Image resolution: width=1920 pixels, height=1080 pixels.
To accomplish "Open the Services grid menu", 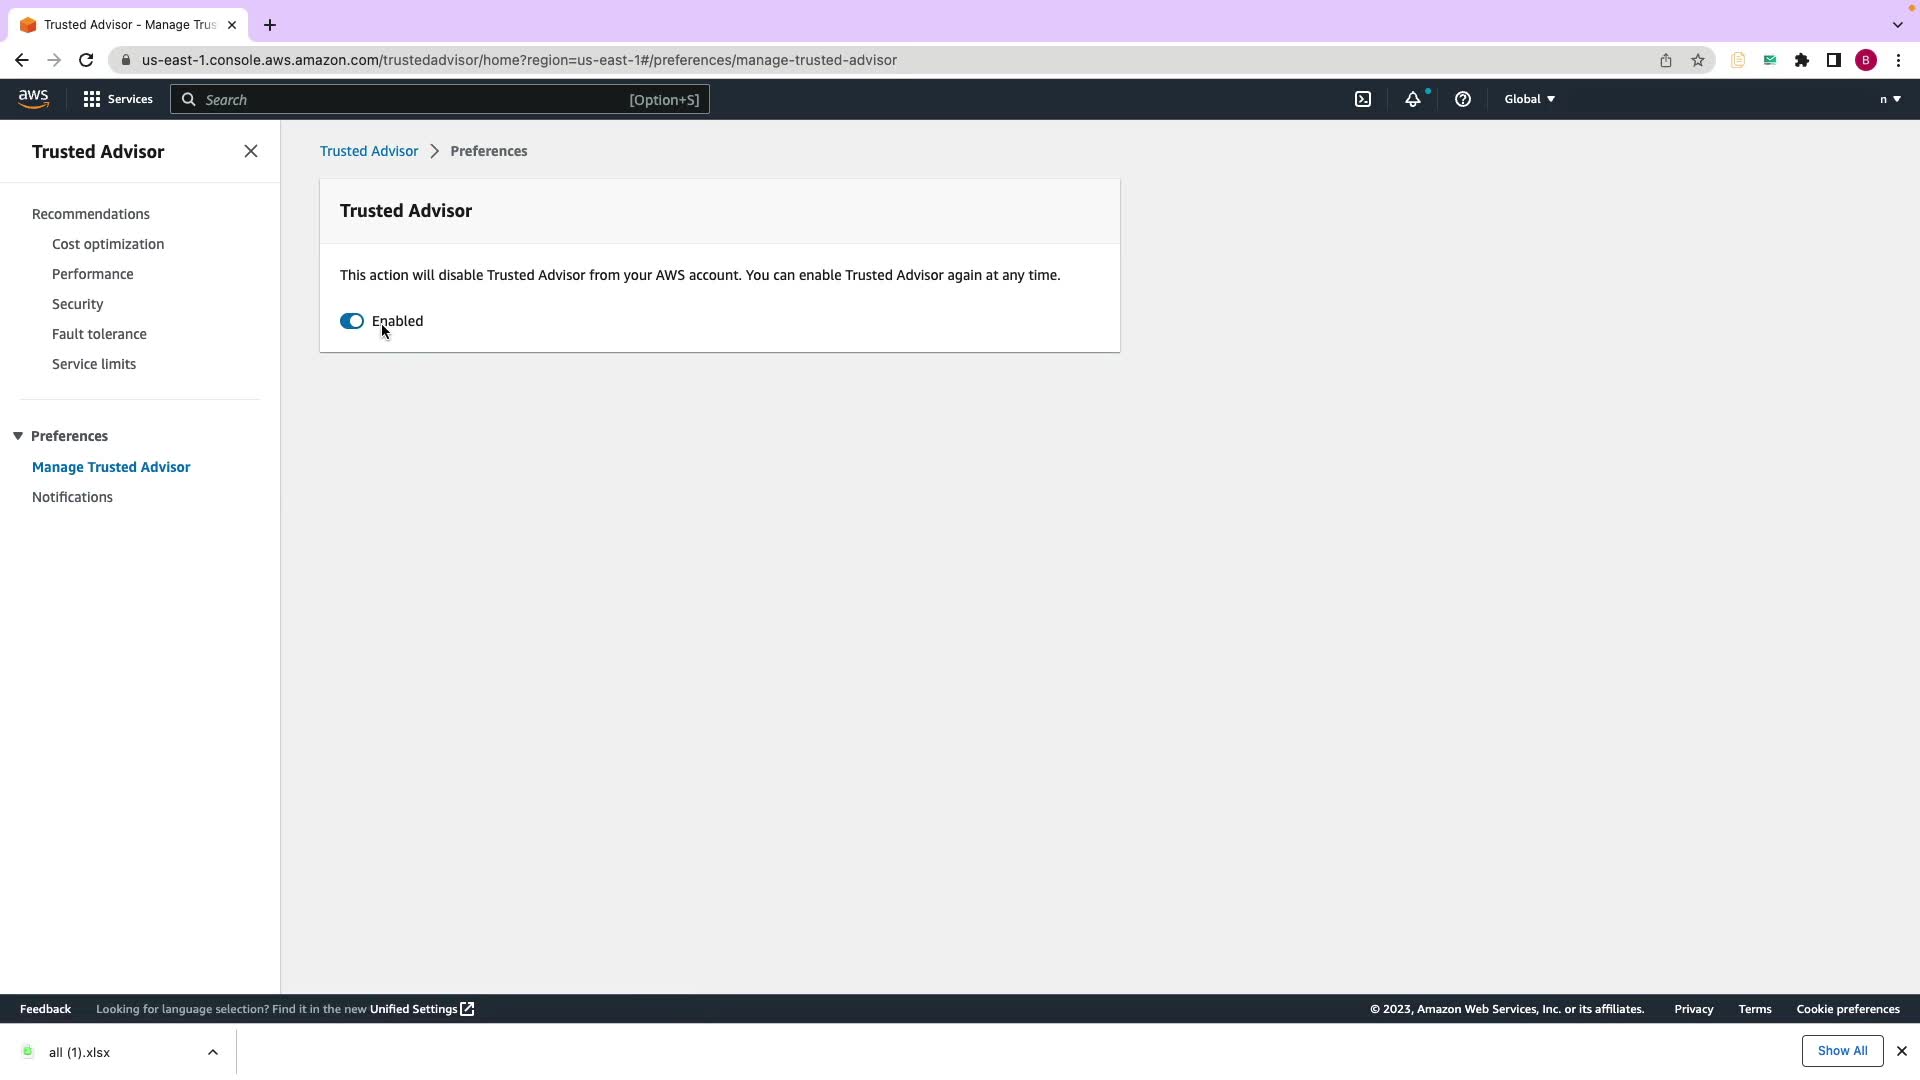I will (118, 99).
